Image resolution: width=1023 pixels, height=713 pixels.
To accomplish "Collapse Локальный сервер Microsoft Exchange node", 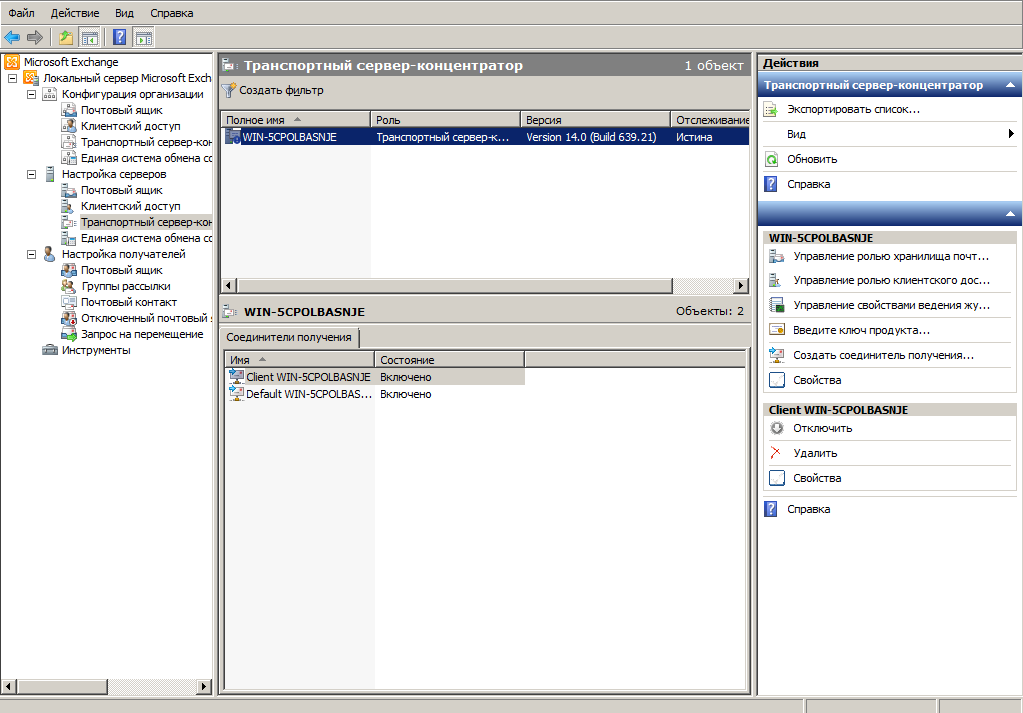I will pos(12,78).
